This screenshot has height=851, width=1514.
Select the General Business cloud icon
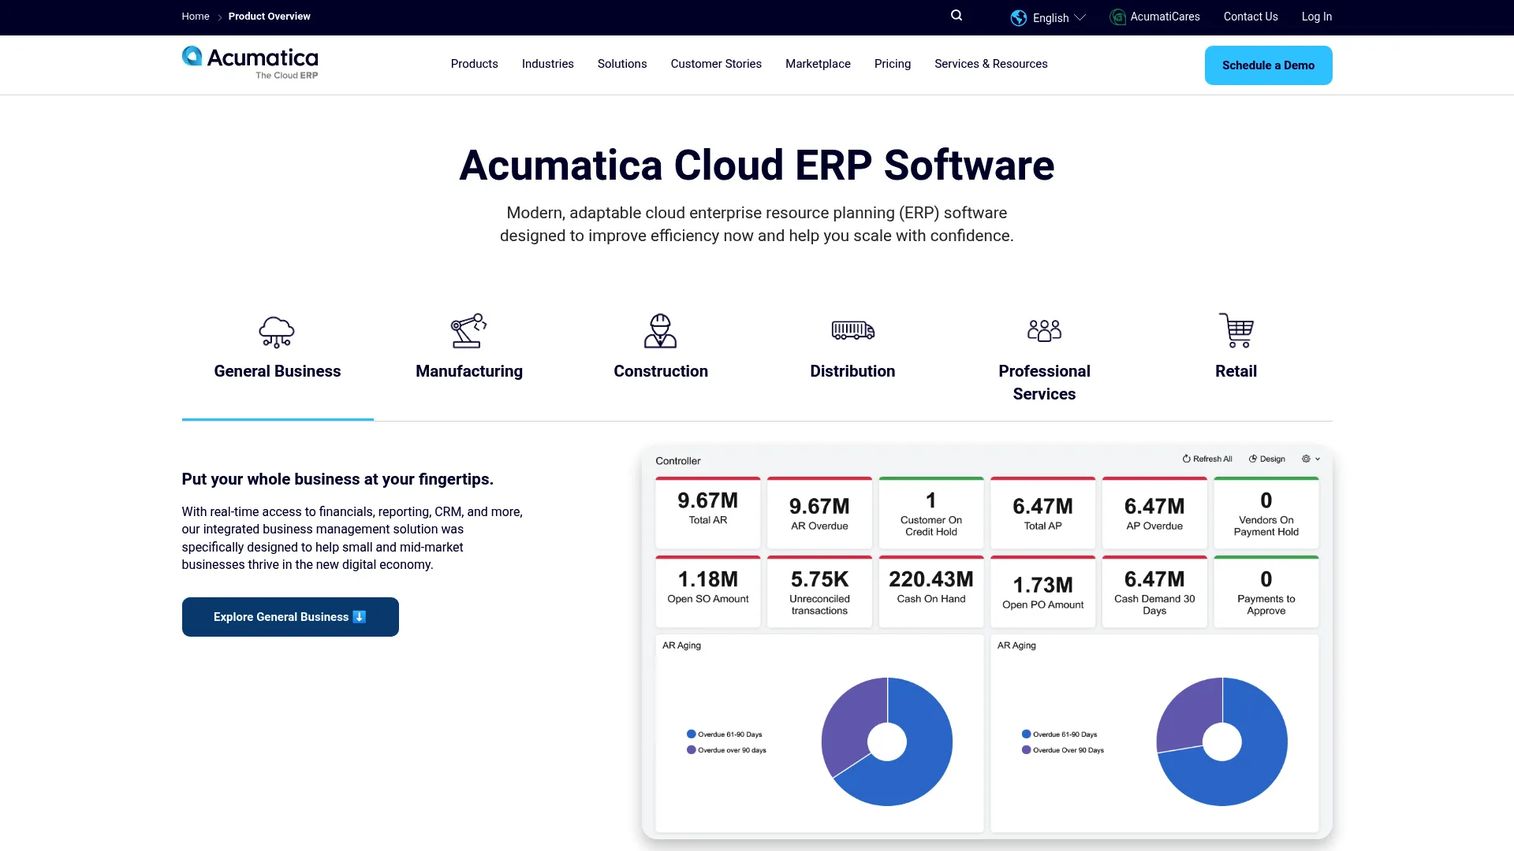[x=277, y=331]
